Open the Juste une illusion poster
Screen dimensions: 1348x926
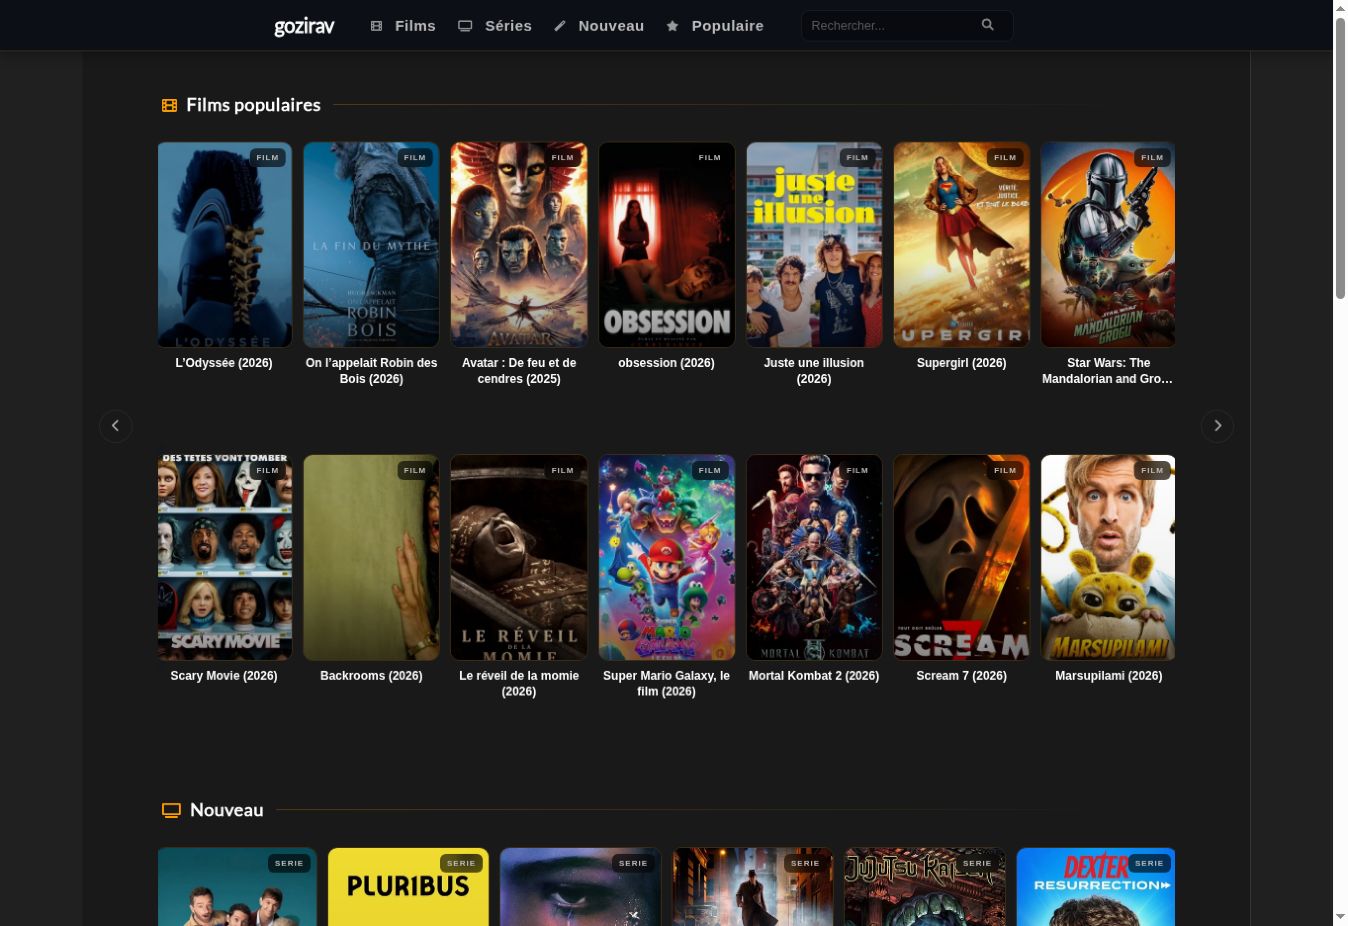click(814, 245)
